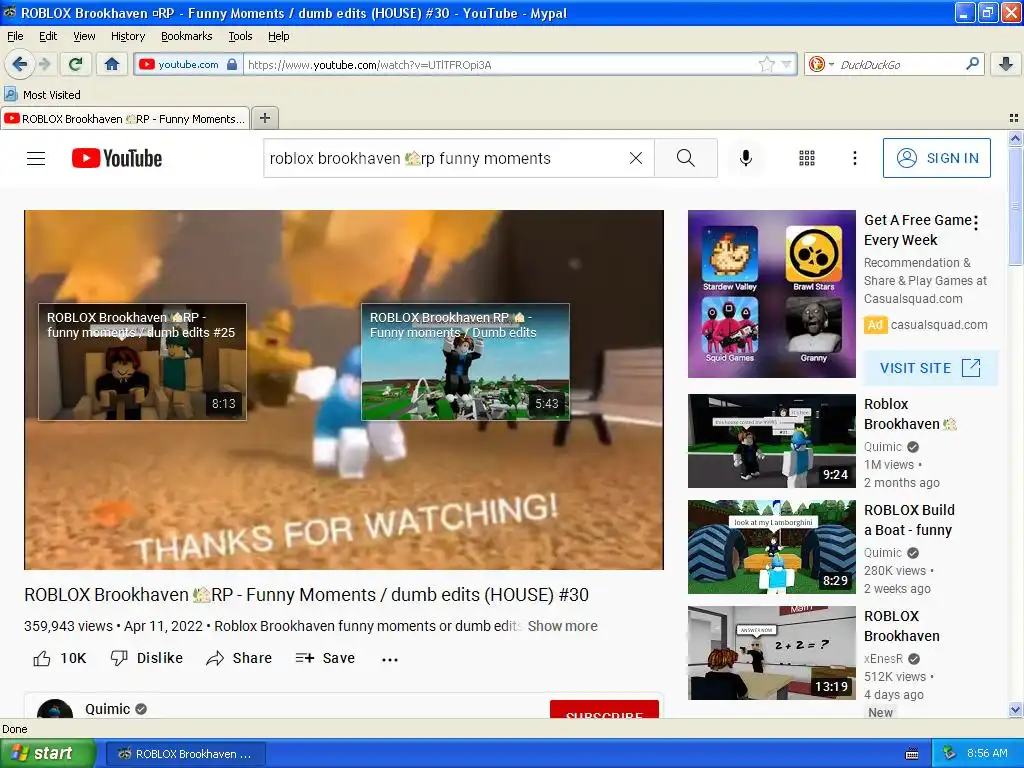Submit the YouTube search query

(686, 158)
